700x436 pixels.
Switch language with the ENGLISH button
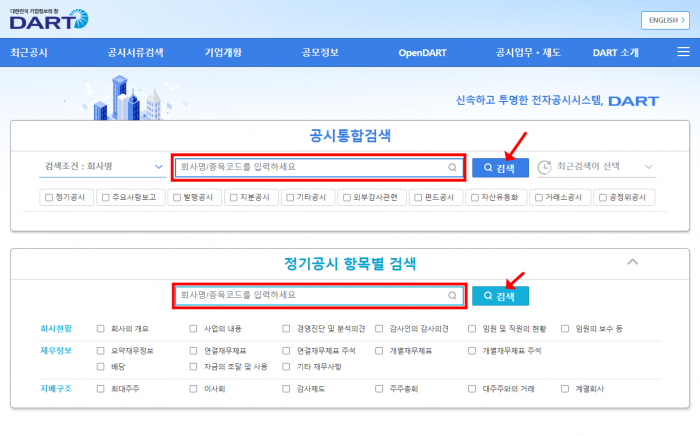(667, 20)
